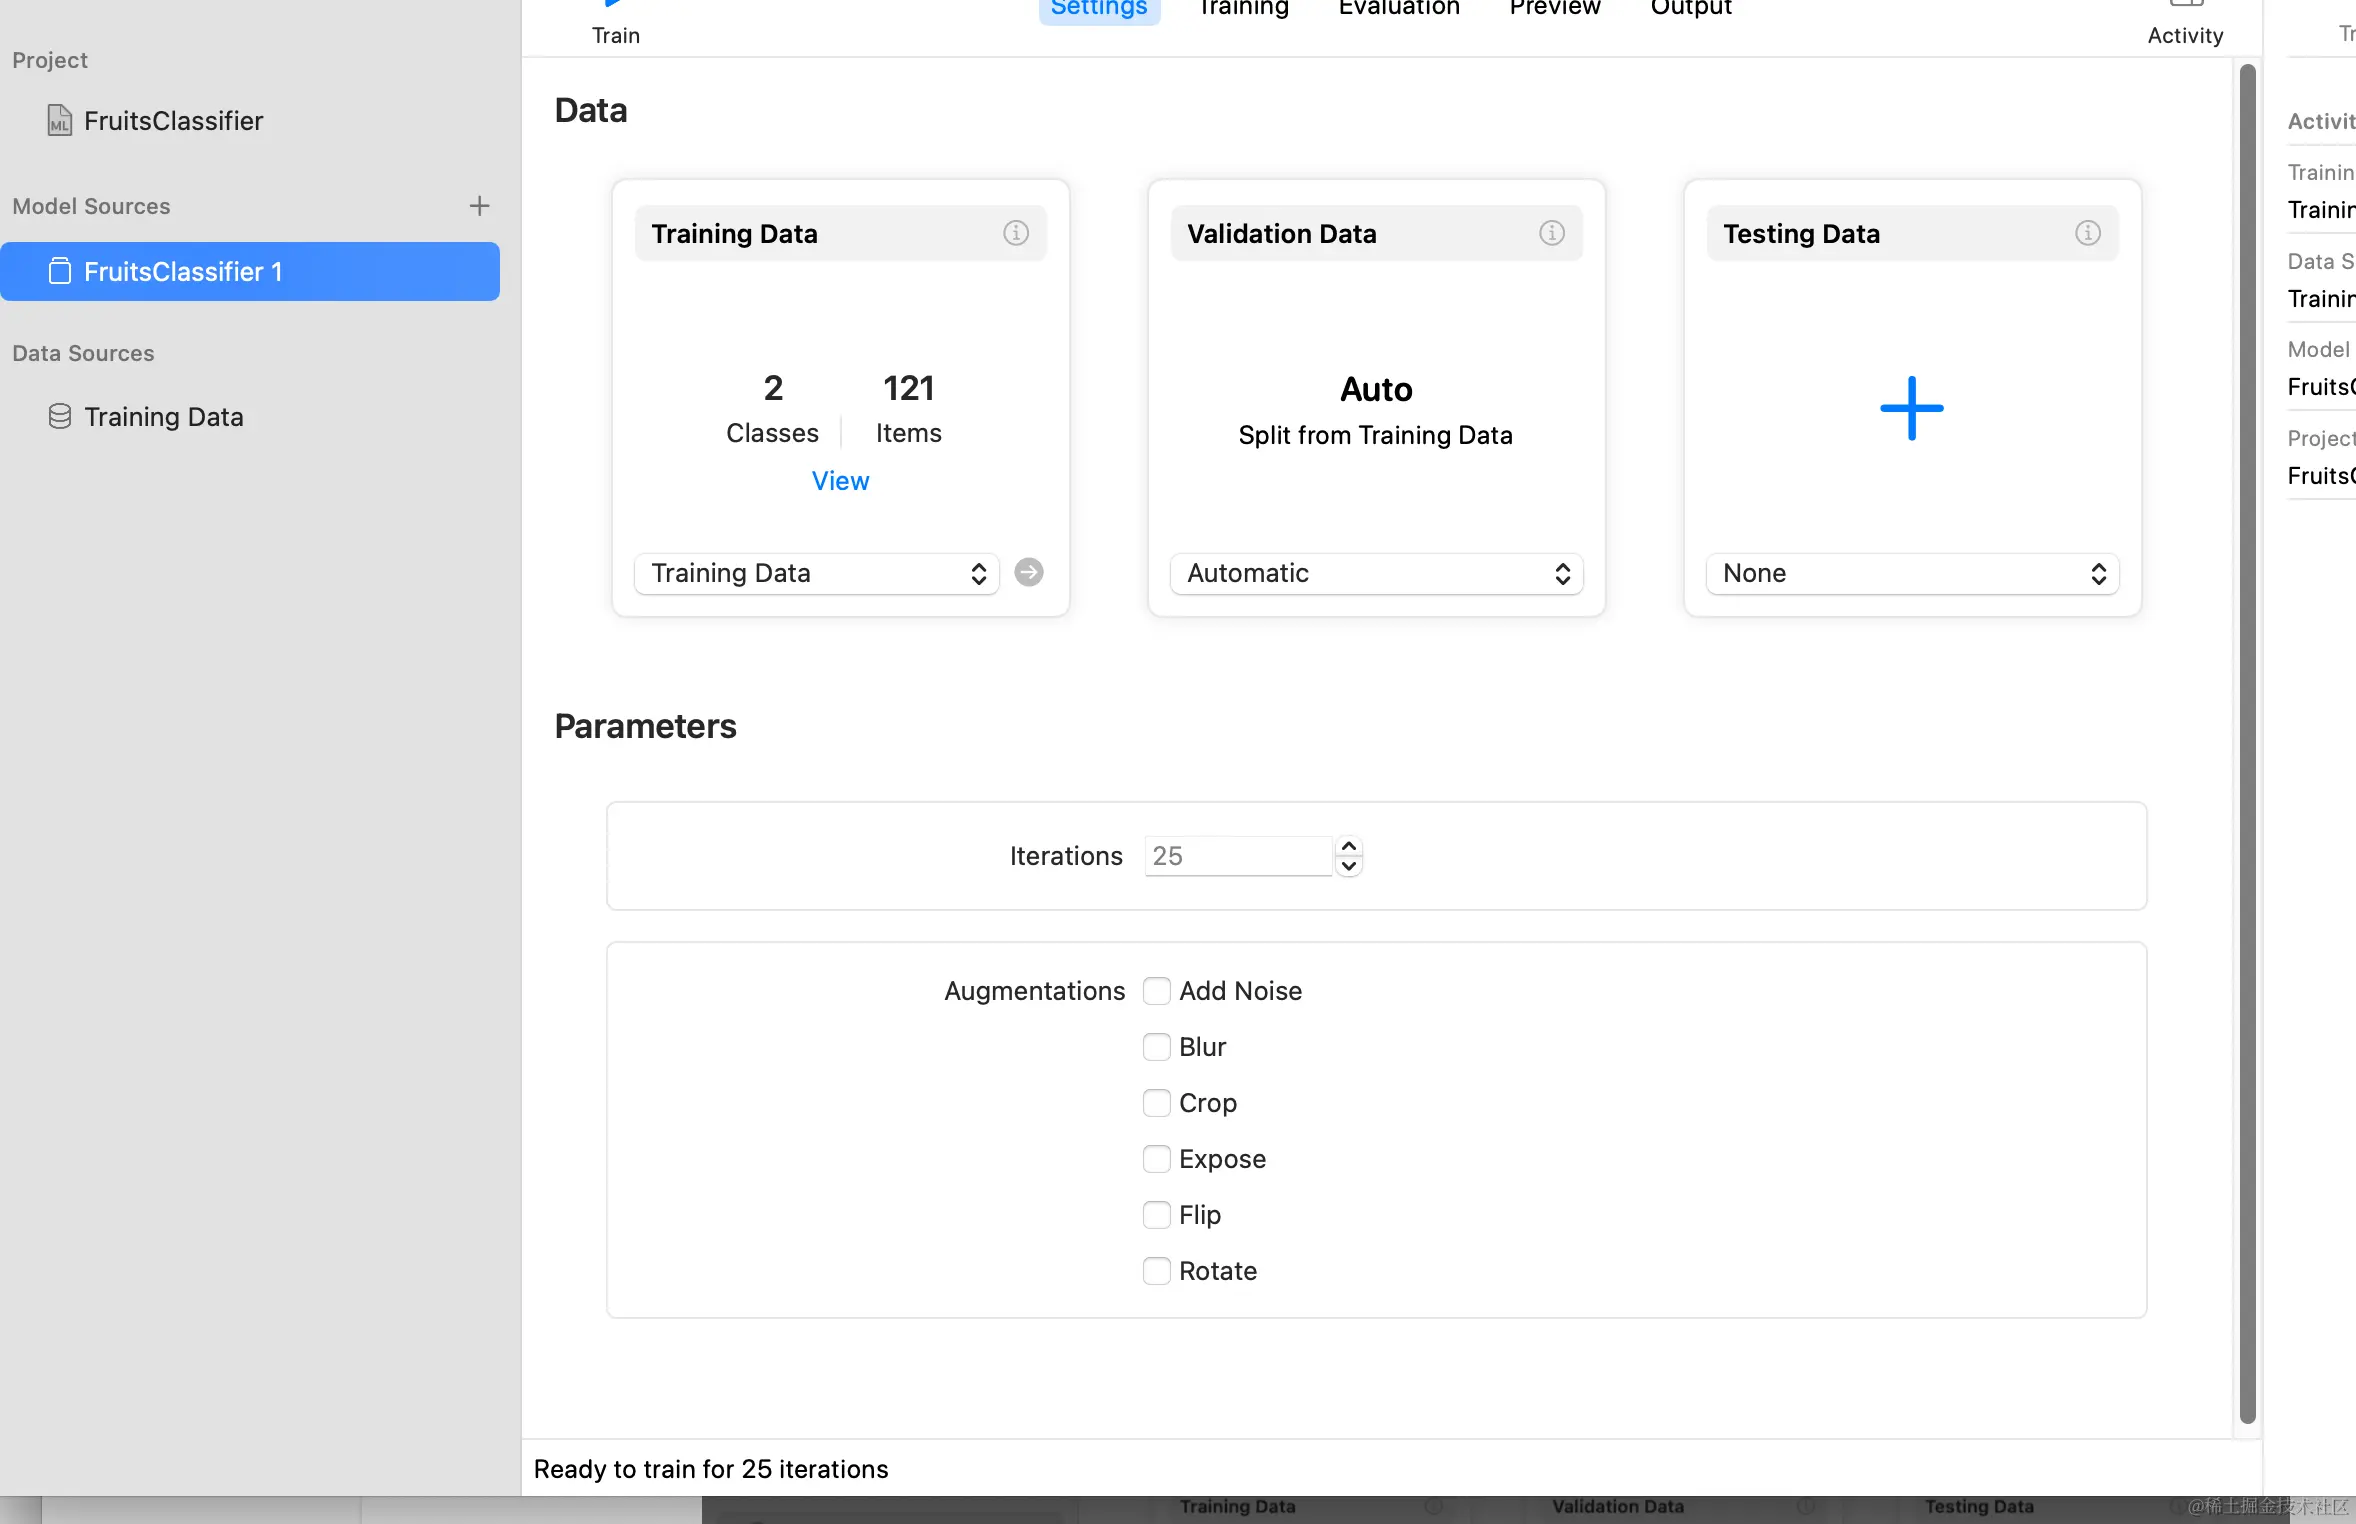
Task: Click the View link under training items
Action: [x=840, y=481]
